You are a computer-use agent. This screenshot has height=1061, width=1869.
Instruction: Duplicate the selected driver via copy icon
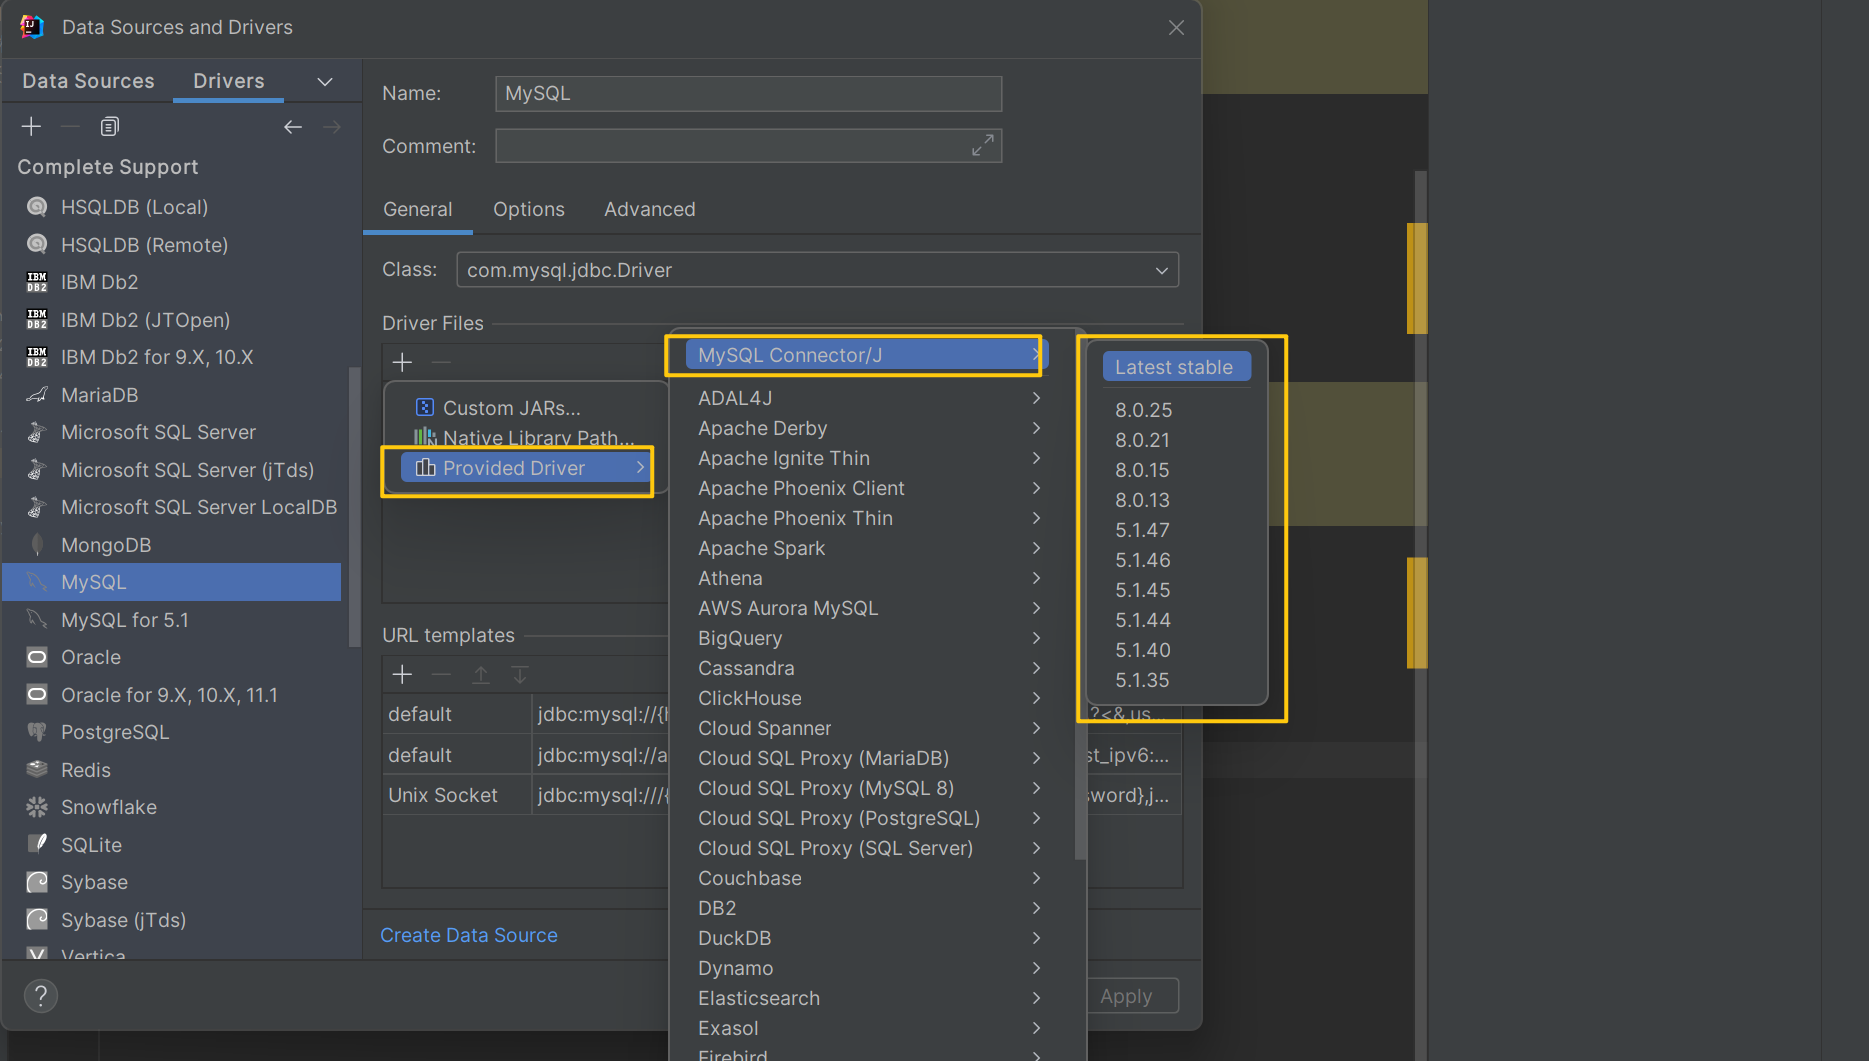point(110,126)
